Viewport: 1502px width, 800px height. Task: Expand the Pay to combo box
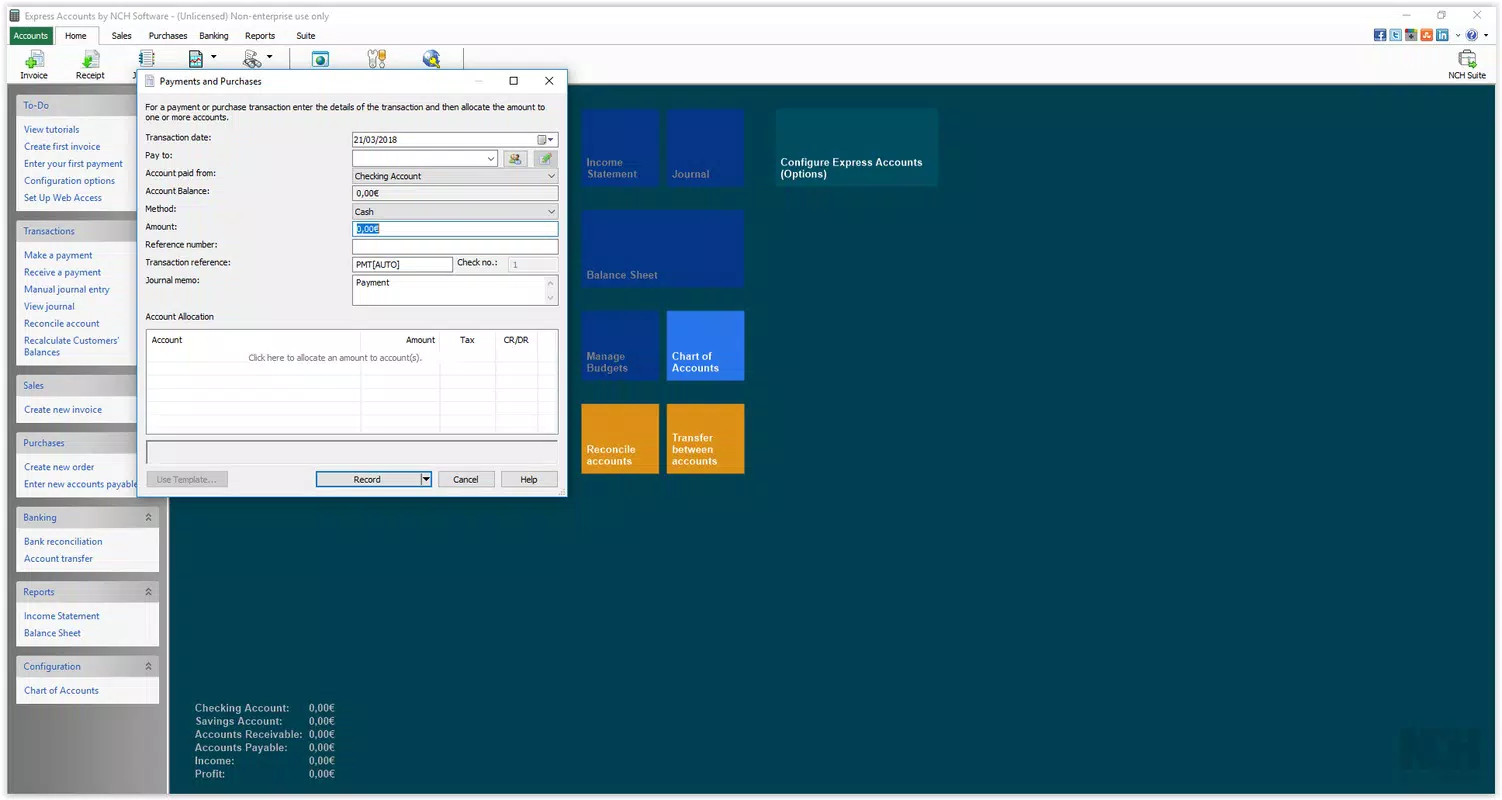pyautogui.click(x=490, y=158)
